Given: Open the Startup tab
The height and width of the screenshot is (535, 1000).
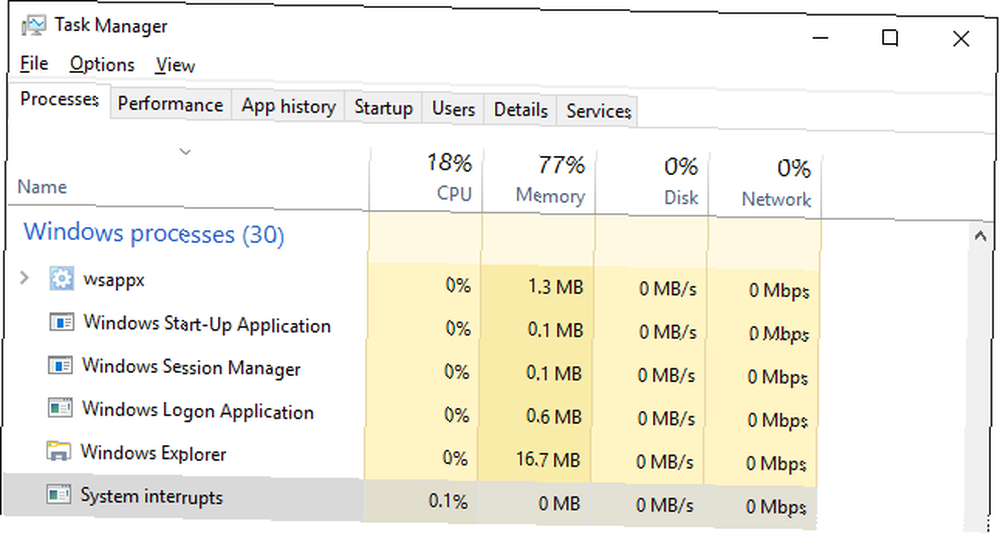Looking at the screenshot, I should pos(383,108).
